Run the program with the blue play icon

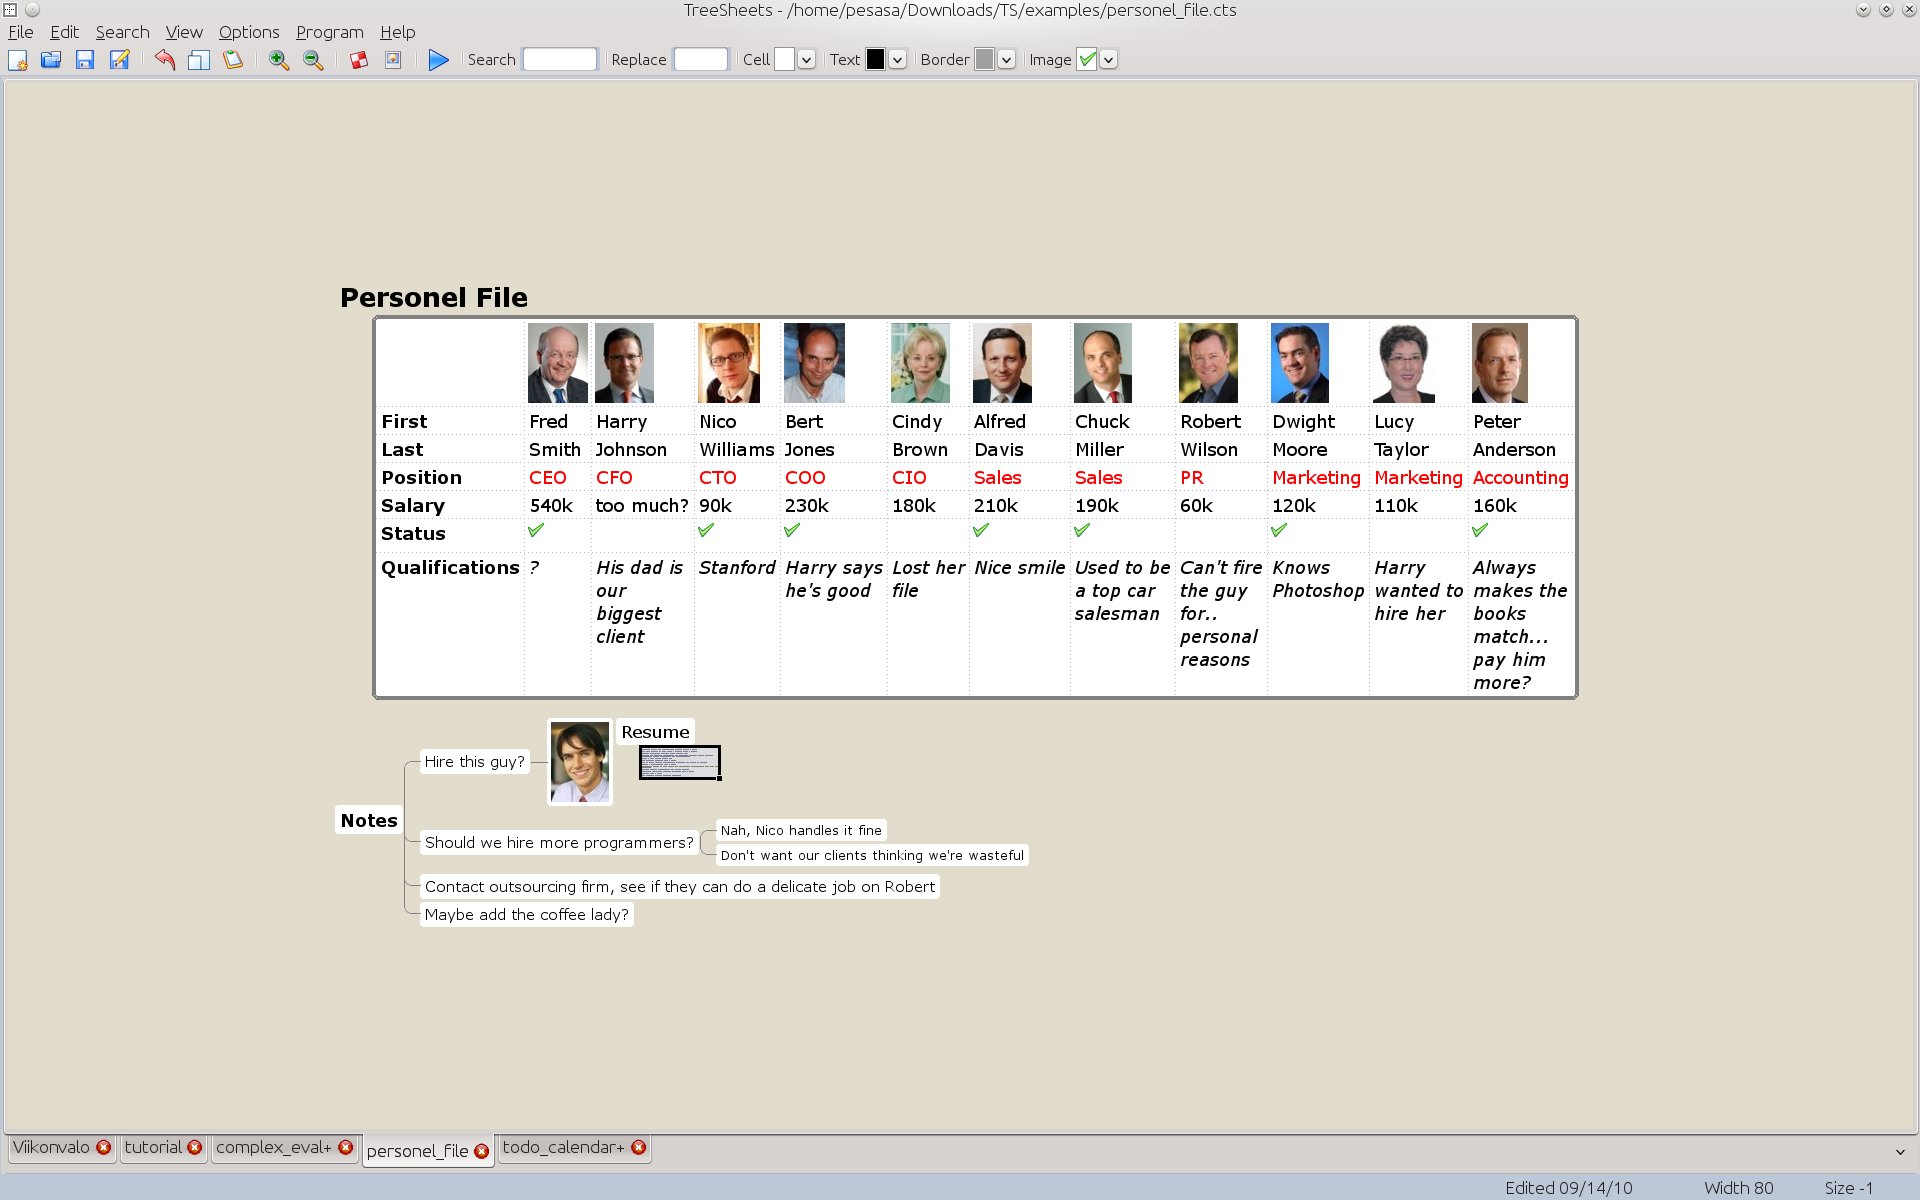438,60
